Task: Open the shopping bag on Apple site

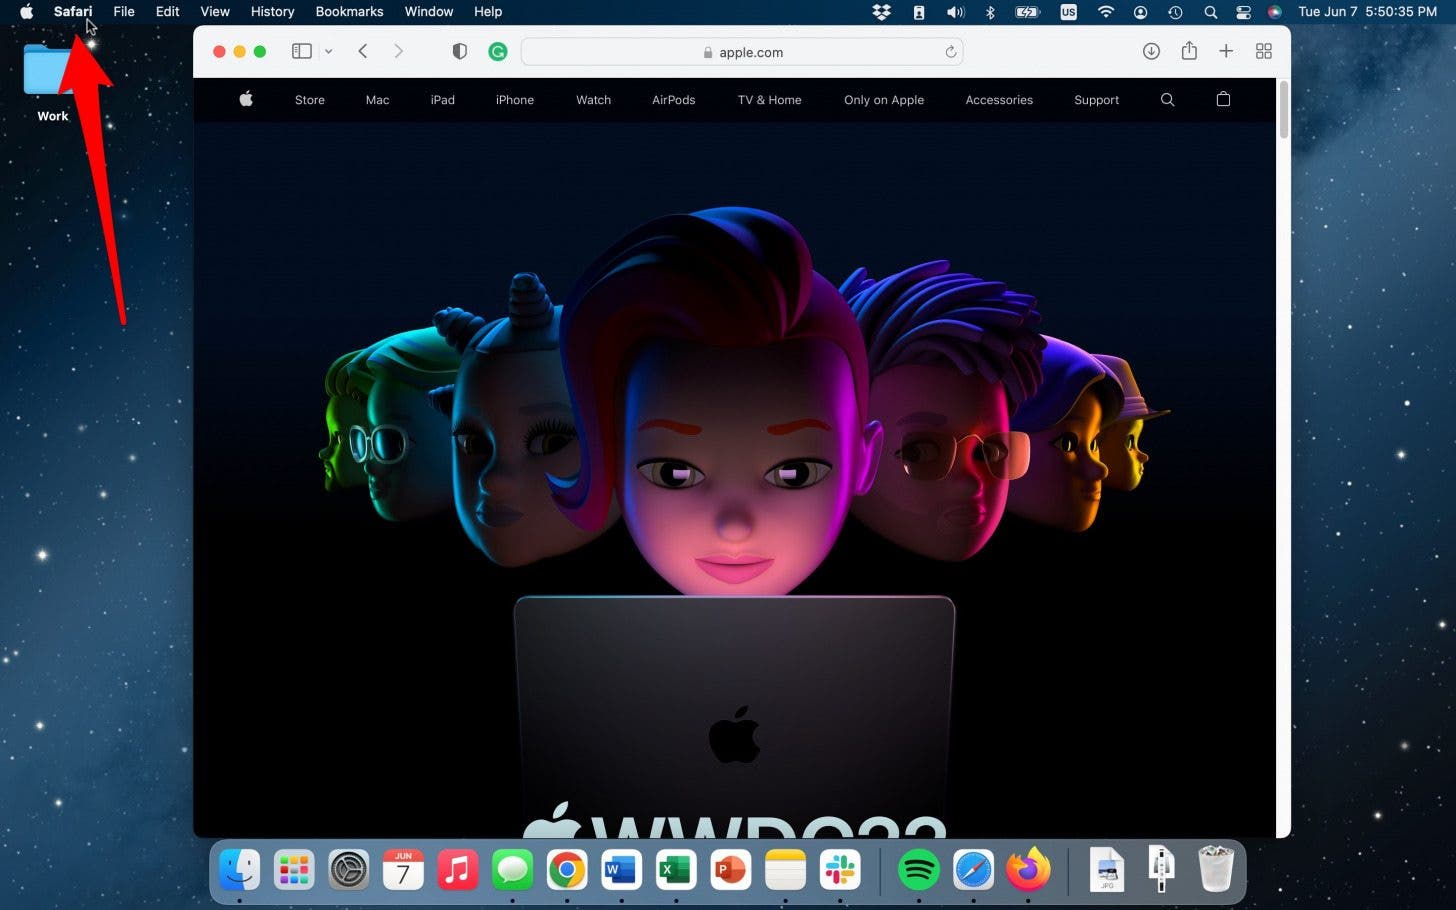Action: [1223, 100]
